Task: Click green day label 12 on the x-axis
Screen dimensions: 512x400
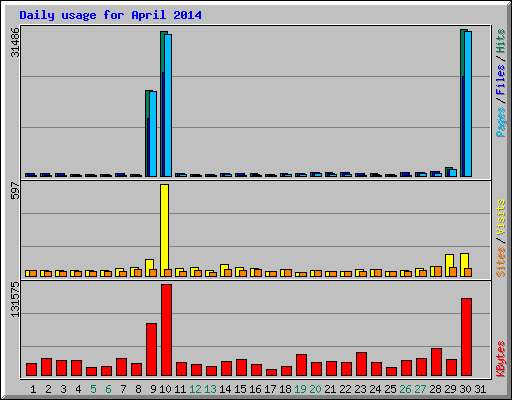Action: (195, 389)
